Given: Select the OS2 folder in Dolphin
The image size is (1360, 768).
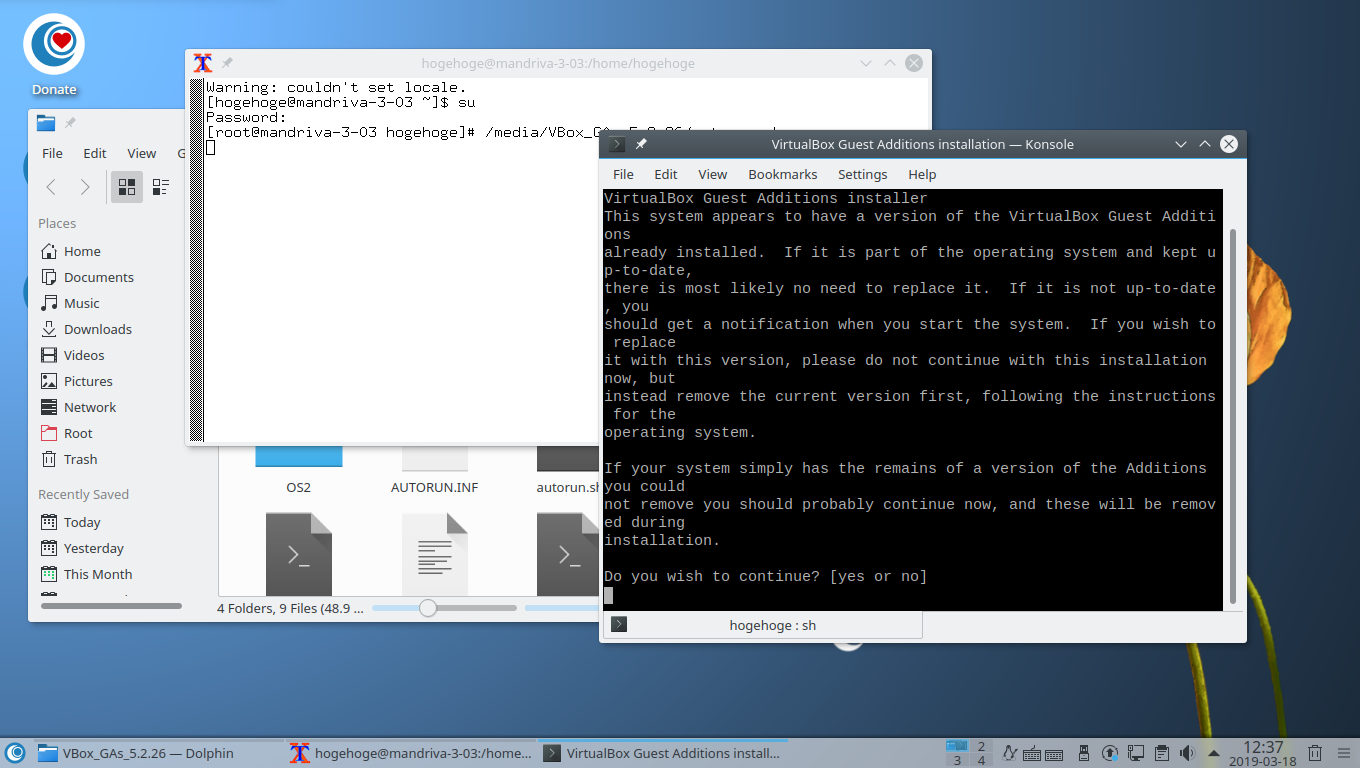Looking at the screenshot, I should coord(298,470).
